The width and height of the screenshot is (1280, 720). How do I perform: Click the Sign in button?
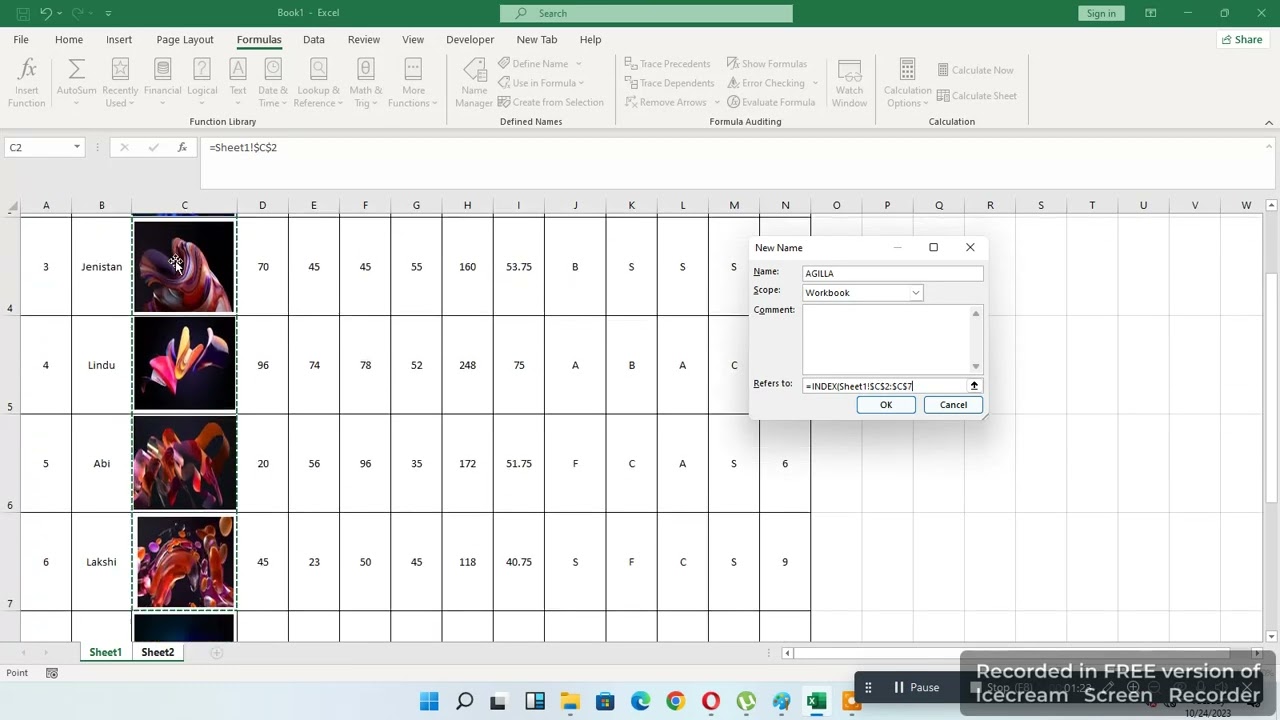click(x=1101, y=13)
